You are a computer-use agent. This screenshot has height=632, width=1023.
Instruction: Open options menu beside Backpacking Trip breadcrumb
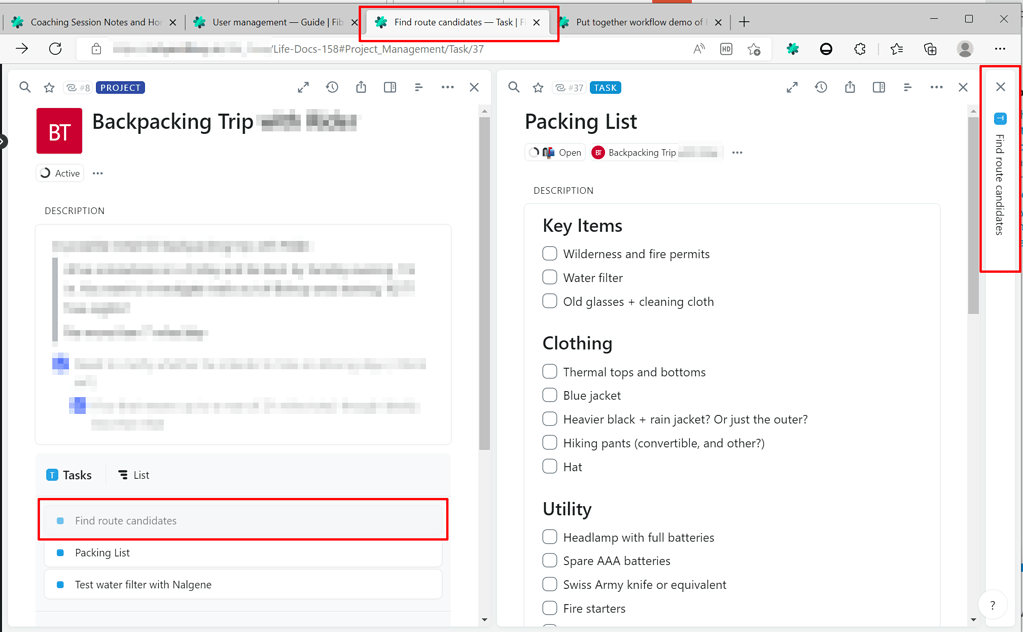pyautogui.click(x=737, y=152)
